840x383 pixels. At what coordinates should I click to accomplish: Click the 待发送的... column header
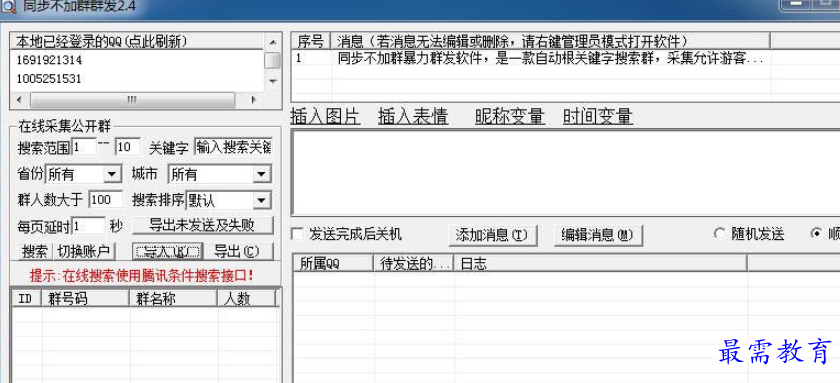414,263
